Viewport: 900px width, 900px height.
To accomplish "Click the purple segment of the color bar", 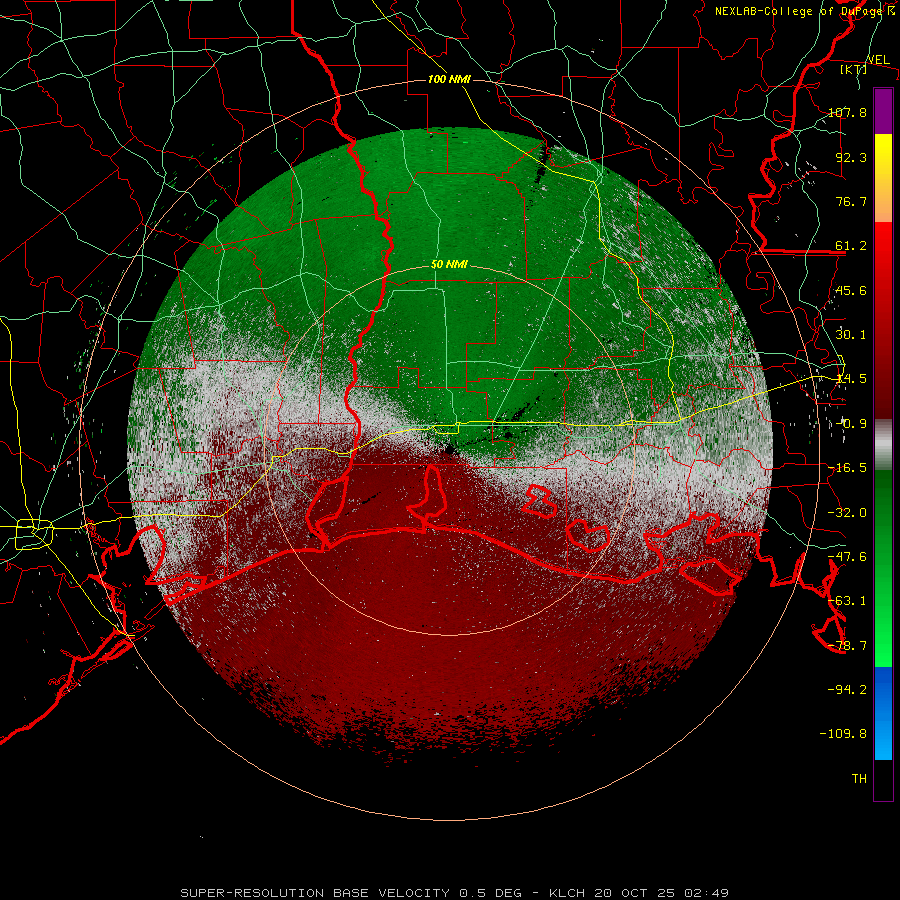I will click(883, 111).
